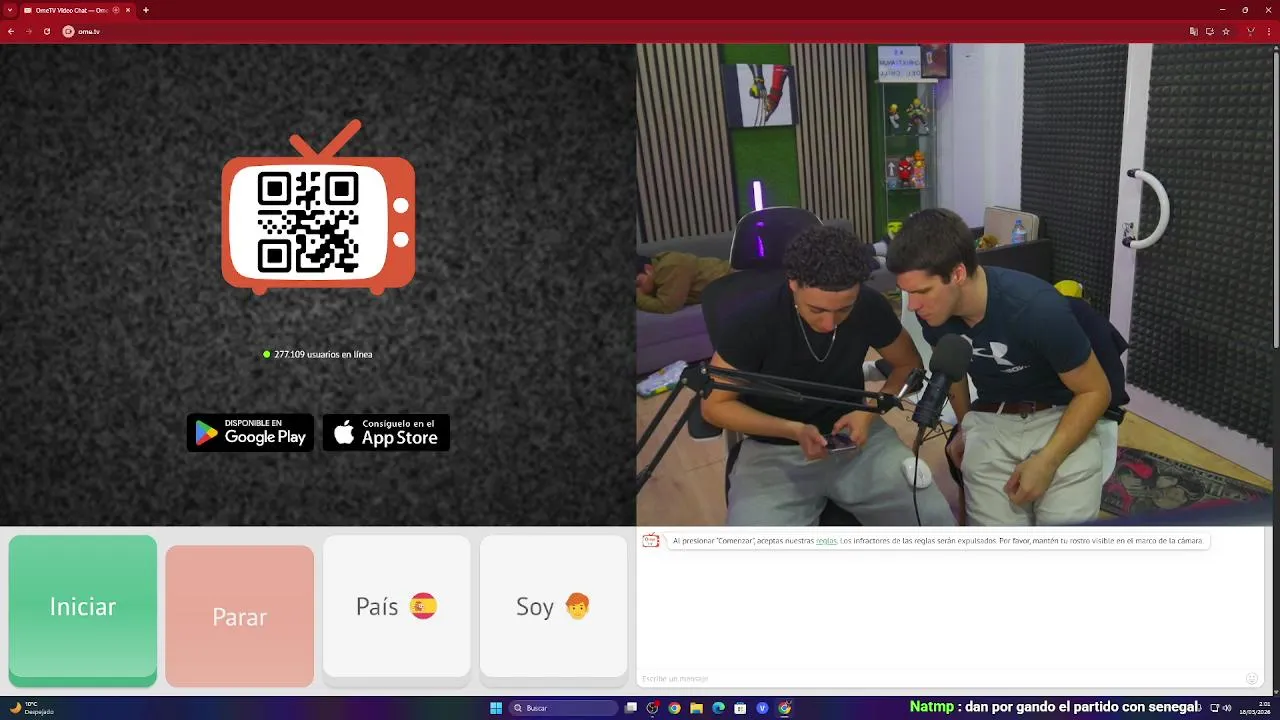Screen dimensions: 1280x720
Task: Open Microsoft Edge from the taskbar
Action: 718,708
